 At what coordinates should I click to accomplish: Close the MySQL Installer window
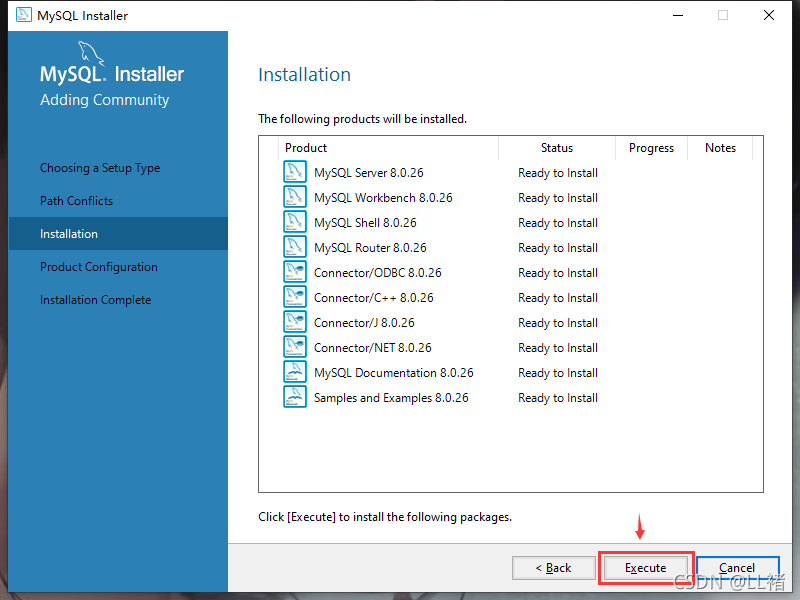click(x=769, y=15)
